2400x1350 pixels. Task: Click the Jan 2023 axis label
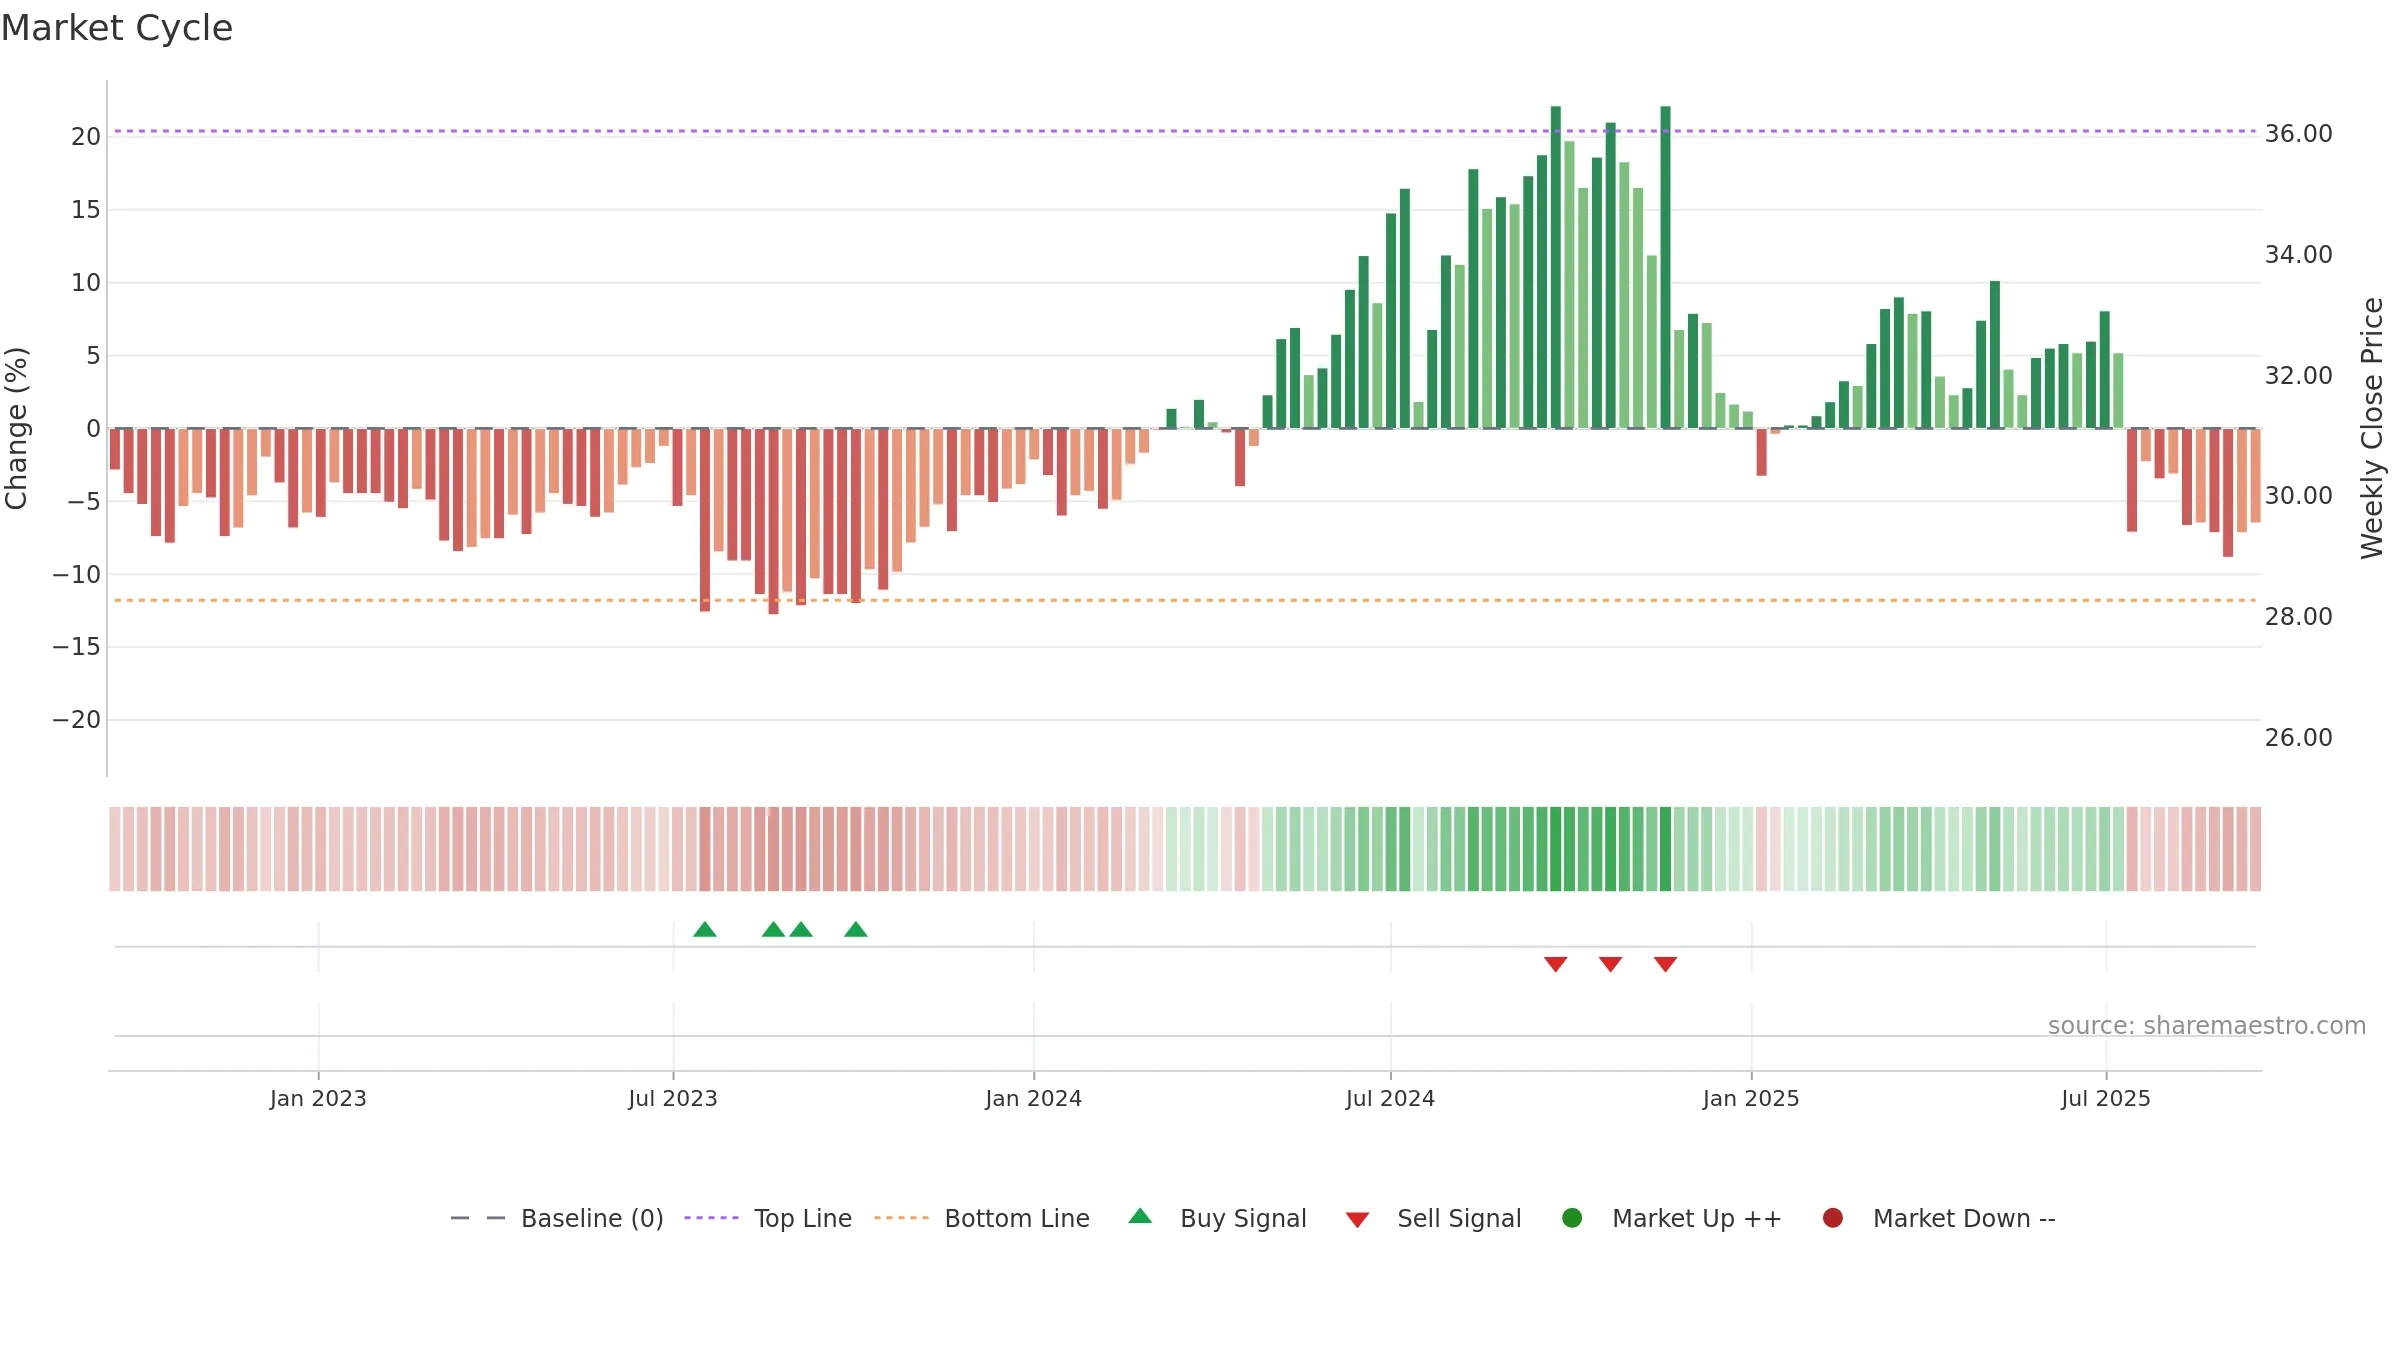click(x=318, y=1098)
